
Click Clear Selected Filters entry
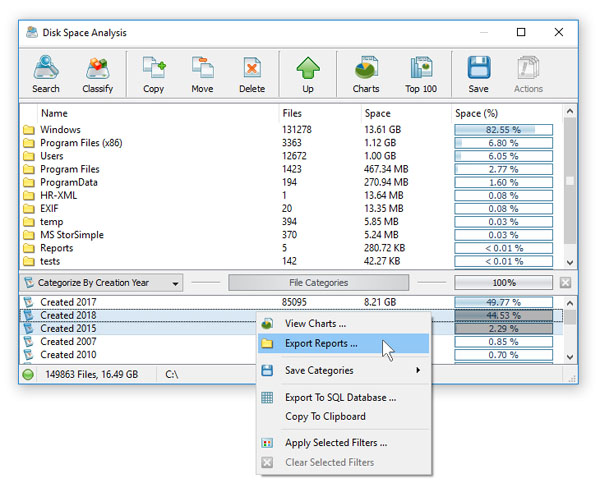point(344,462)
